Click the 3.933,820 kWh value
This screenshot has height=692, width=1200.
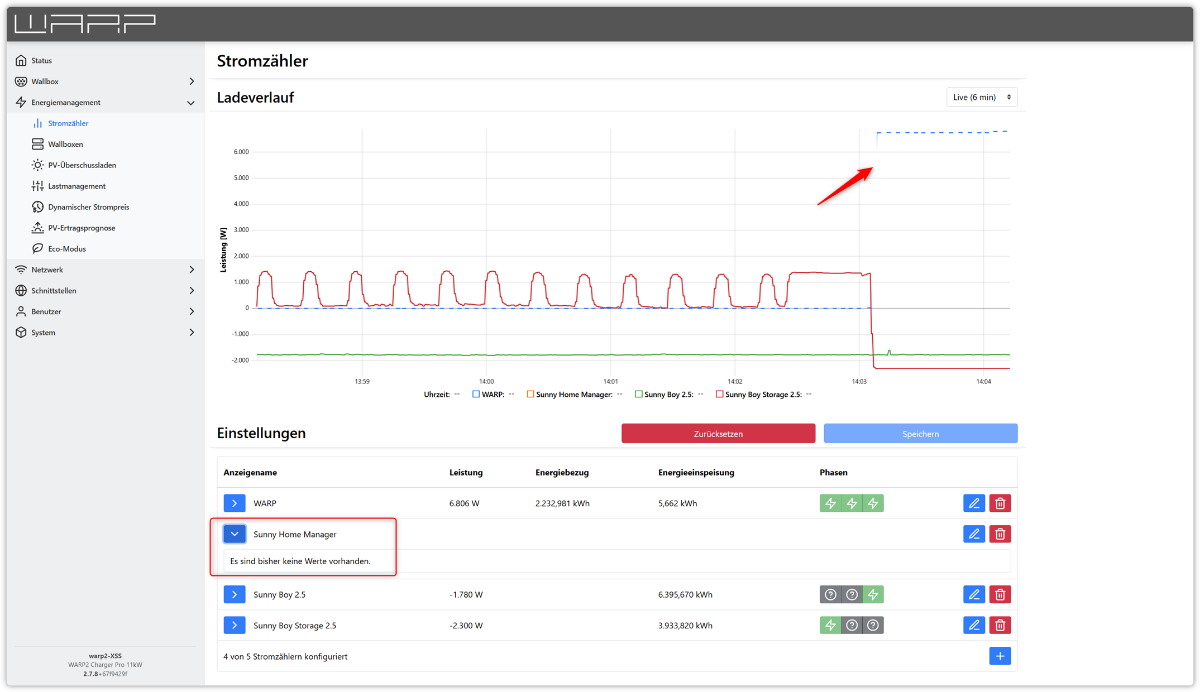(x=685, y=625)
